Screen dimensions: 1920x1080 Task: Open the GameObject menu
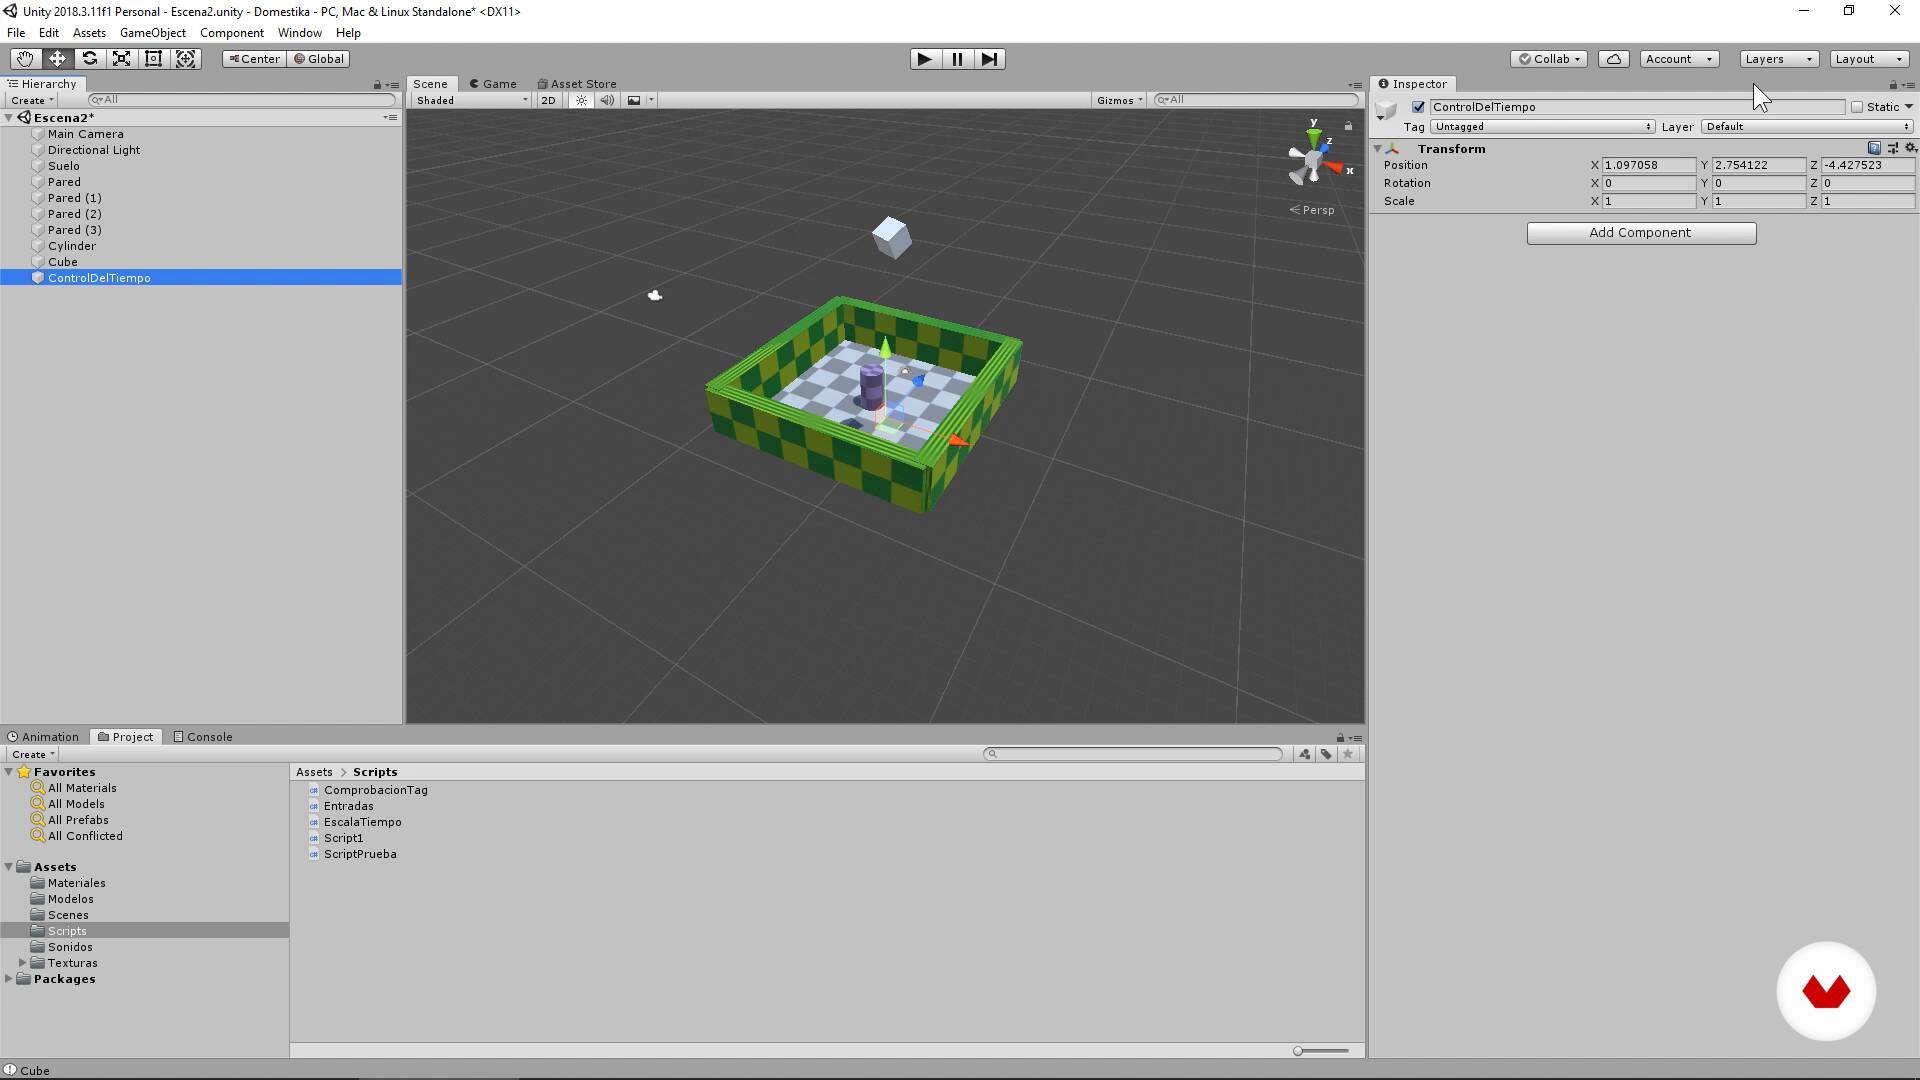tap(153, 33)
